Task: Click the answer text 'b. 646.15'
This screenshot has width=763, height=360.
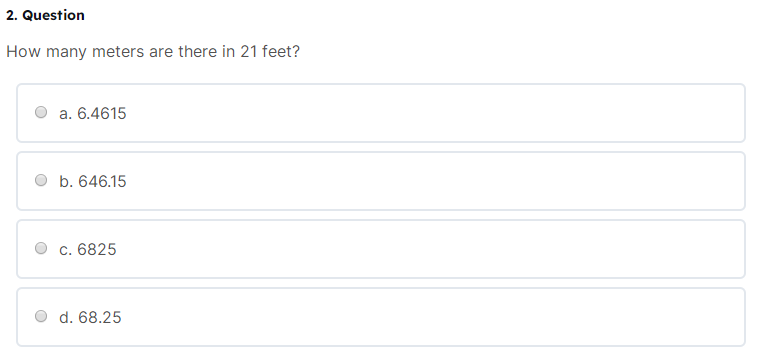Action: pyautogui.click(x=92, y=181)
